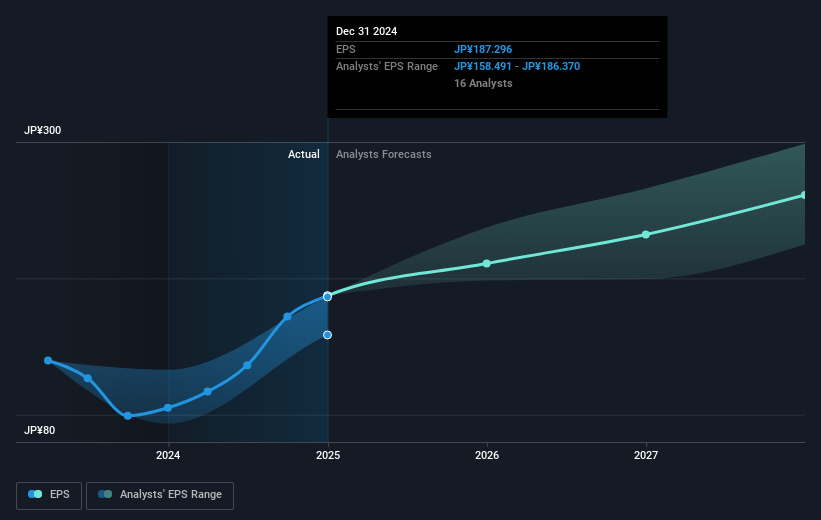Click the JP¥80 y-axis label
The image size is (821, 520).
39,430
